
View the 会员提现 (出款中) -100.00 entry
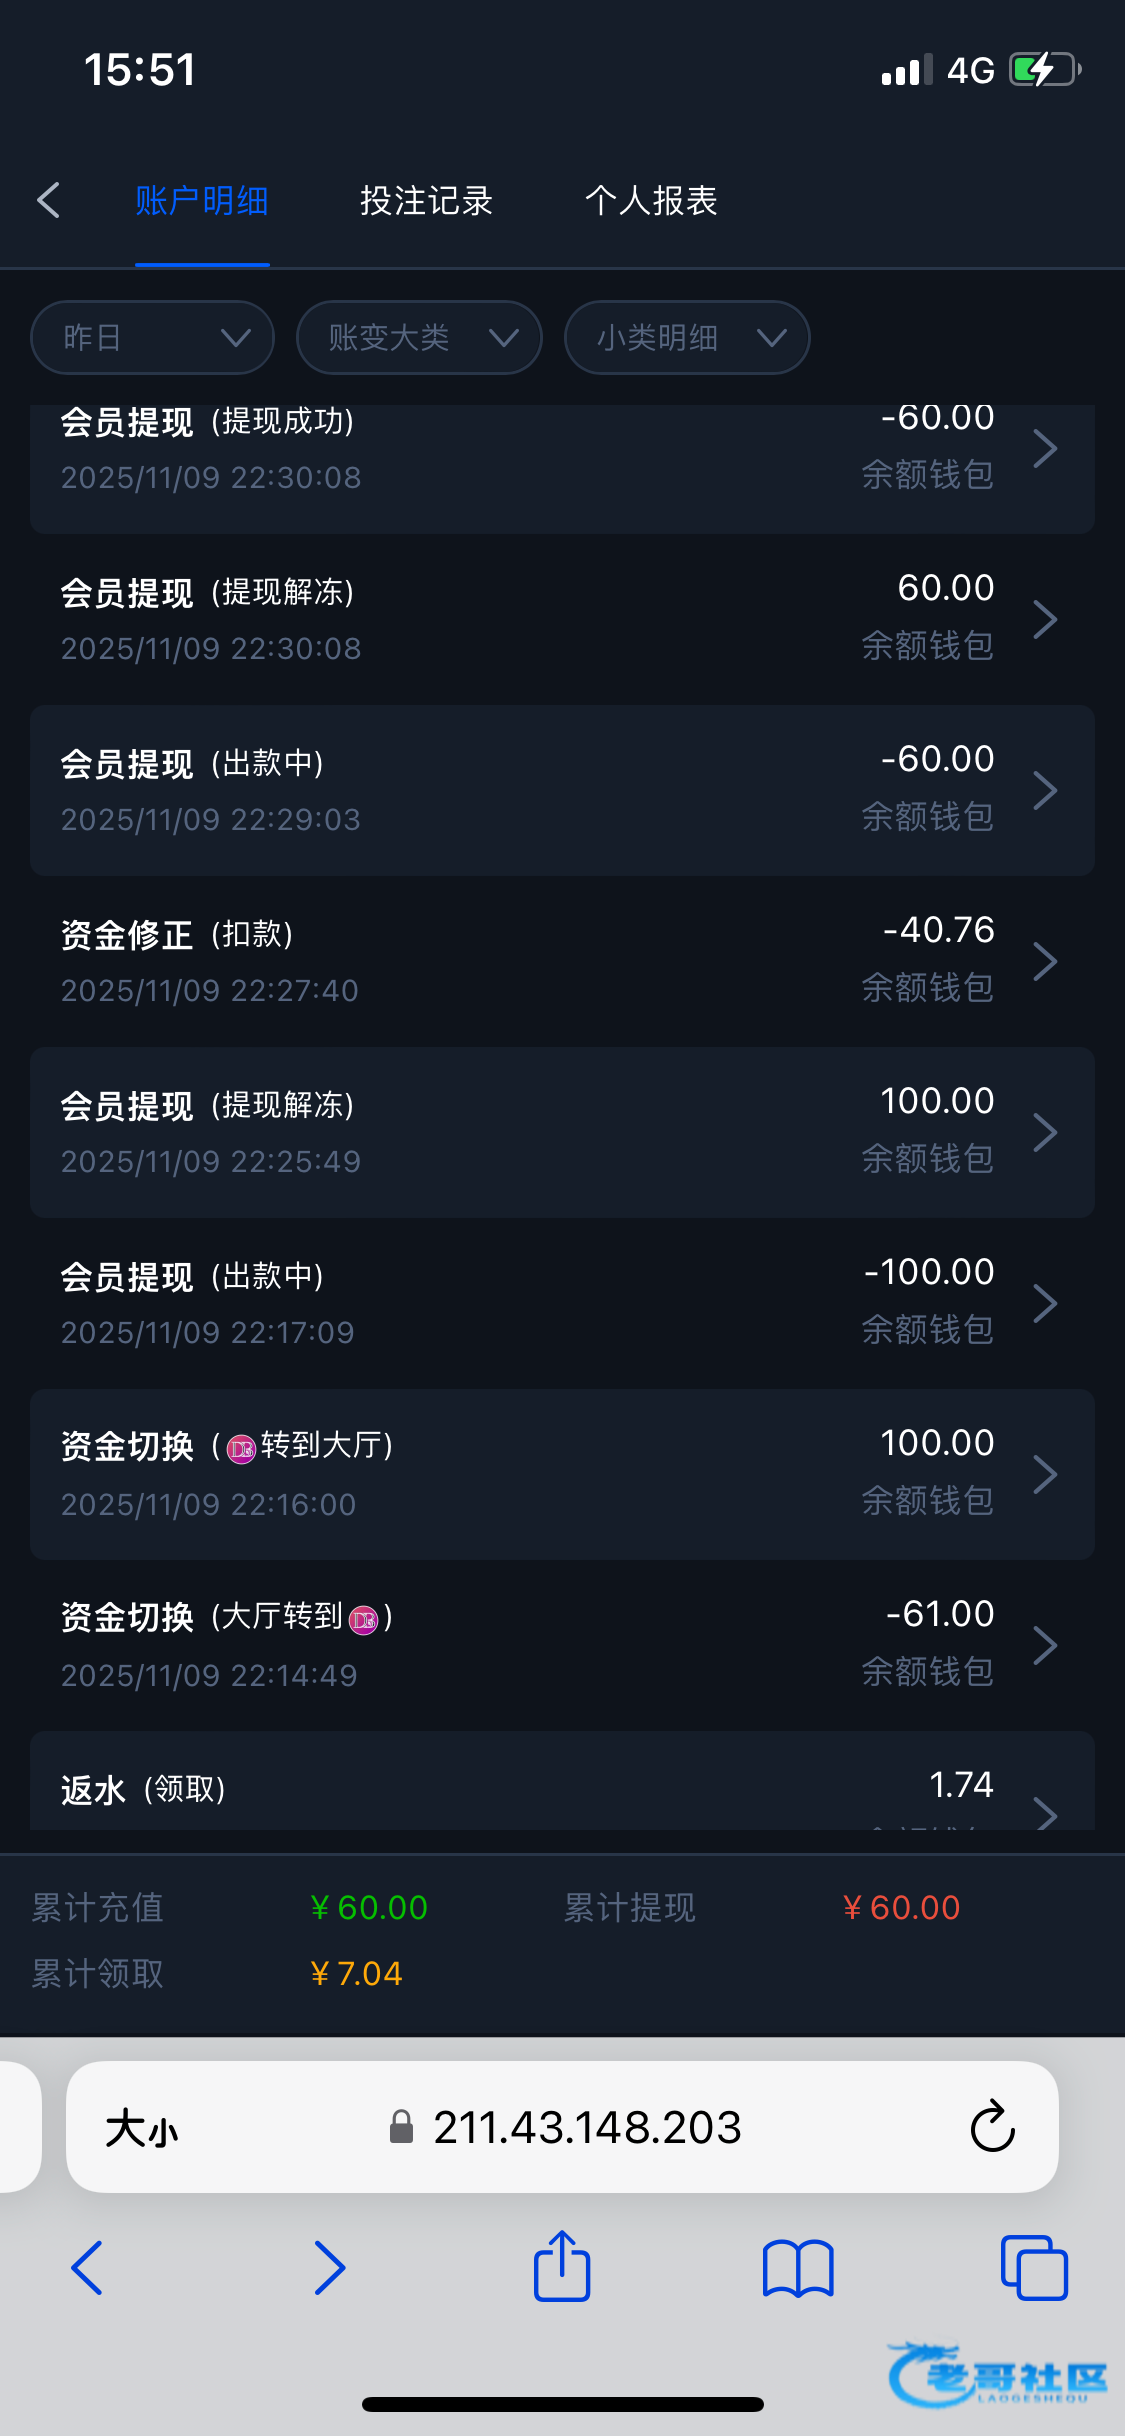pos(562,1303)
